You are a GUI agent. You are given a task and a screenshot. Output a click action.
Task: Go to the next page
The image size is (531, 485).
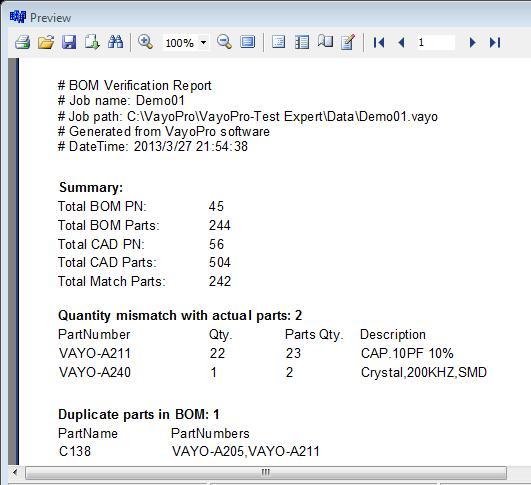(472, 42)
